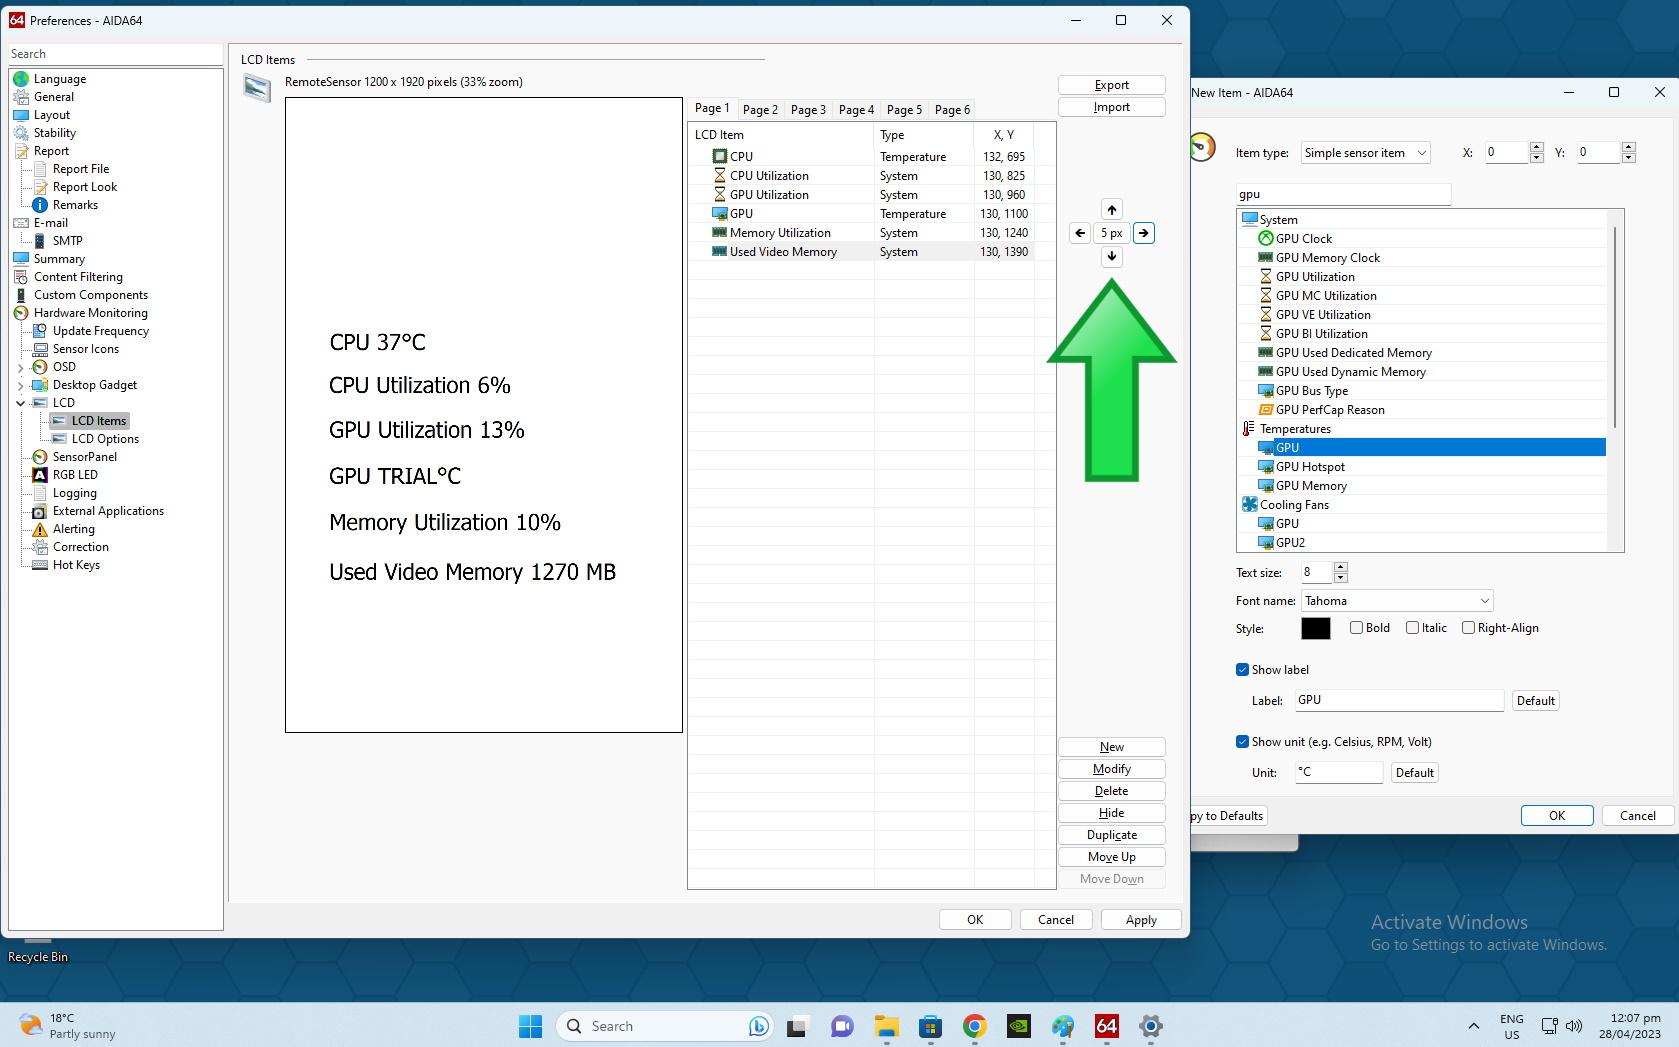Viewport: 1679px width, 1047px height.
Task: Select the Content Filtering icon
Action: (21, 277)
